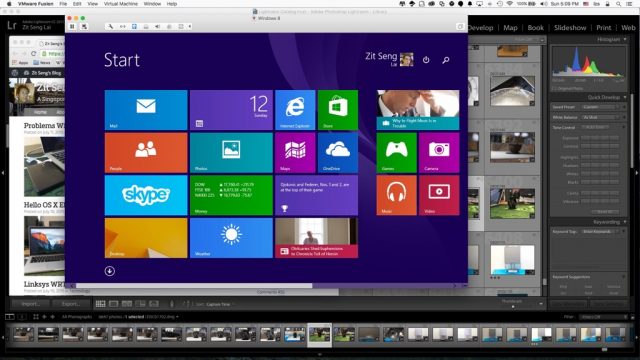Pause the virtual machine in VMware toolbar

click(72, 27)
